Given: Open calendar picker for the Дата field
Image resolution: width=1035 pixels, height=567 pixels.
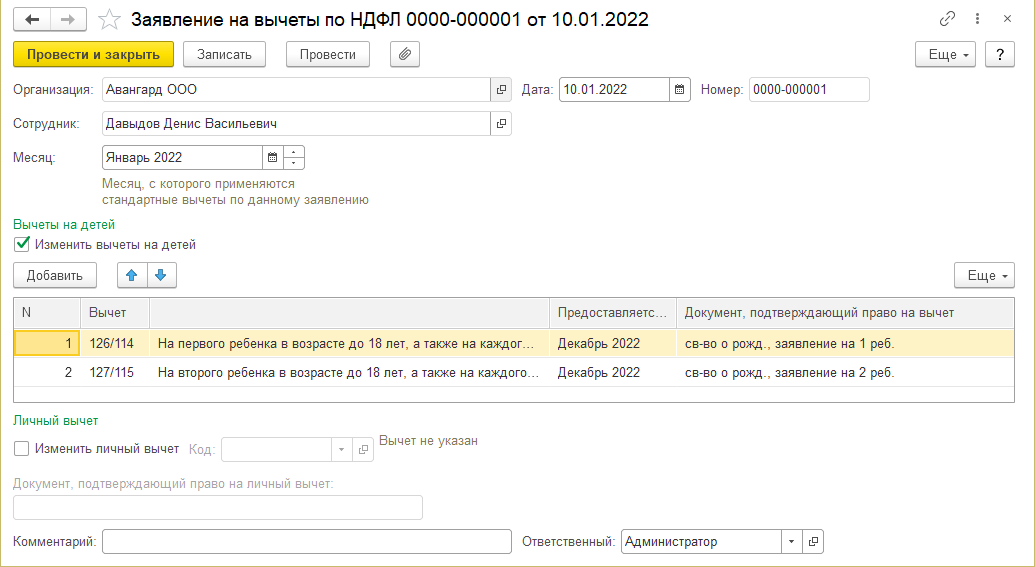Looking at the screenshot, I should point(680,90).
